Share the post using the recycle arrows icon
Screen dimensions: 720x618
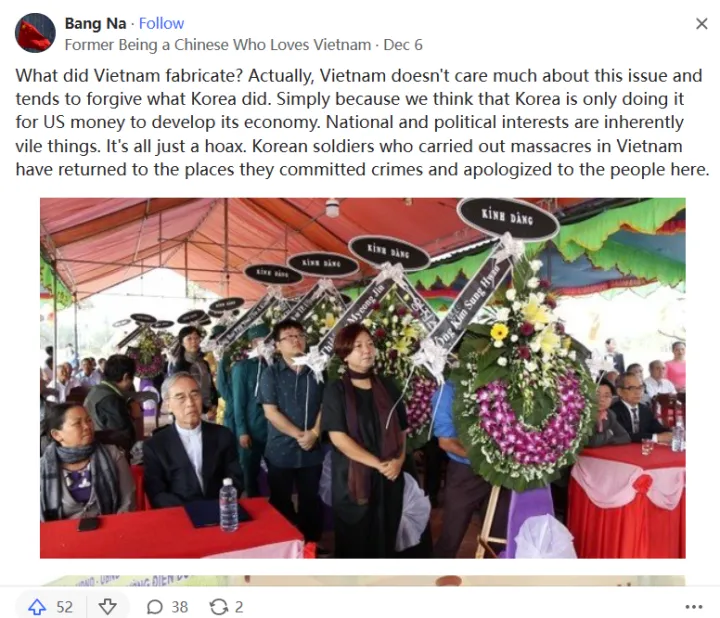point(219,607)
